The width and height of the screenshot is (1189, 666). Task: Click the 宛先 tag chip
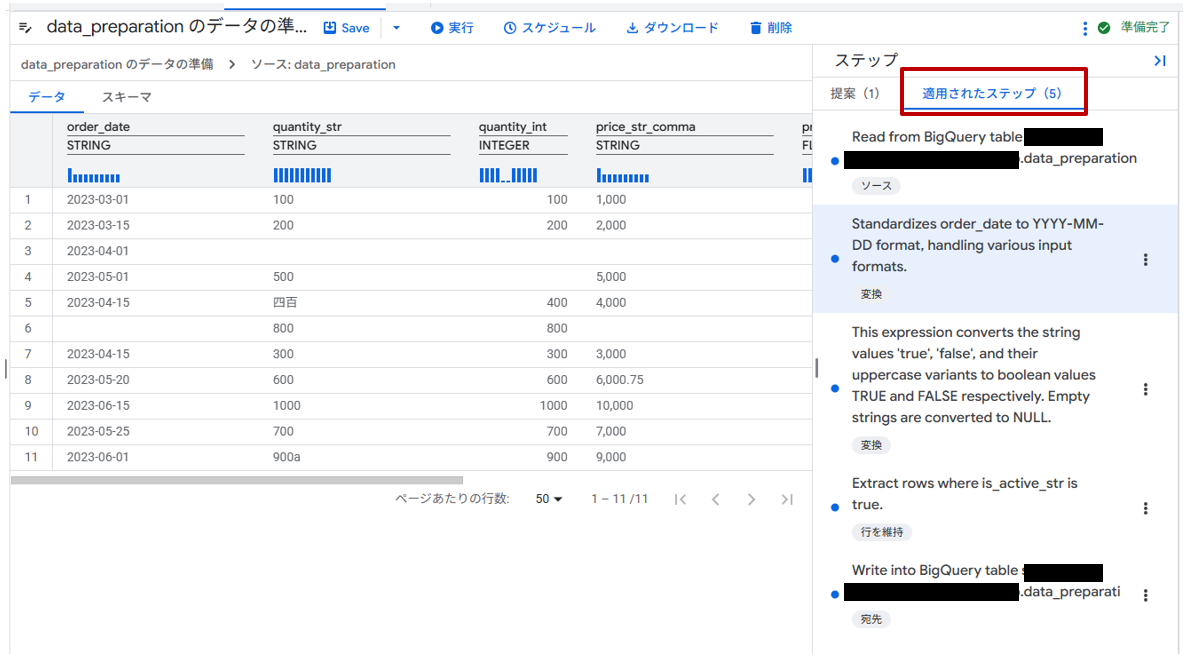coord(871,620)
